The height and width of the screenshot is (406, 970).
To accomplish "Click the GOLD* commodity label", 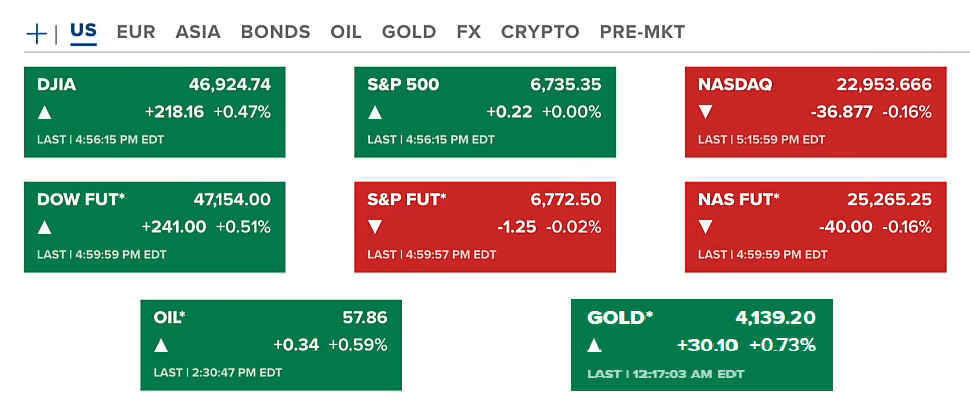I will (x=620, y=318).
